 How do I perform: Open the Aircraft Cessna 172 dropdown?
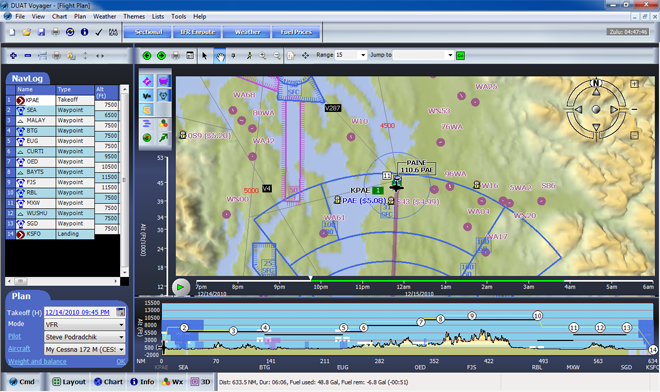(121, 349)
